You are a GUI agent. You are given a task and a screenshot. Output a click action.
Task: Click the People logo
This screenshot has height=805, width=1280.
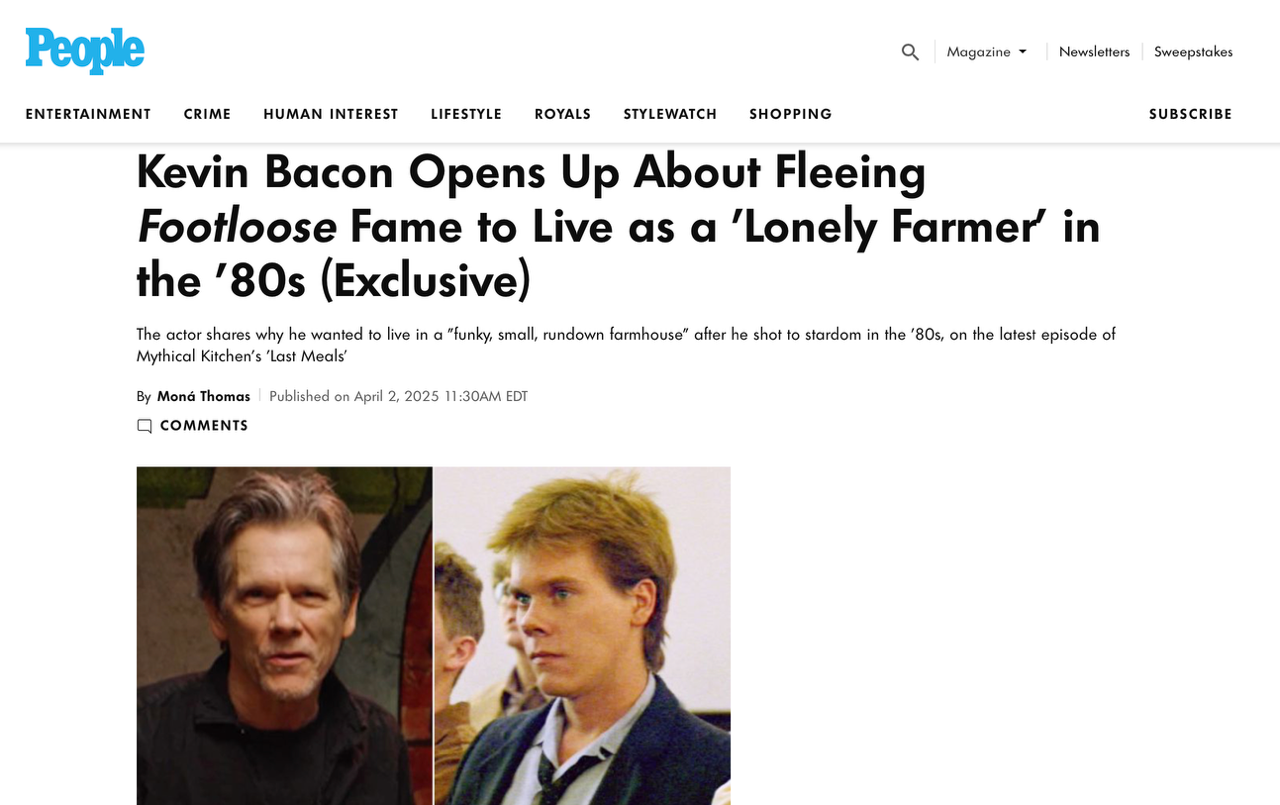pyautogui.click(x=85, y=50)
